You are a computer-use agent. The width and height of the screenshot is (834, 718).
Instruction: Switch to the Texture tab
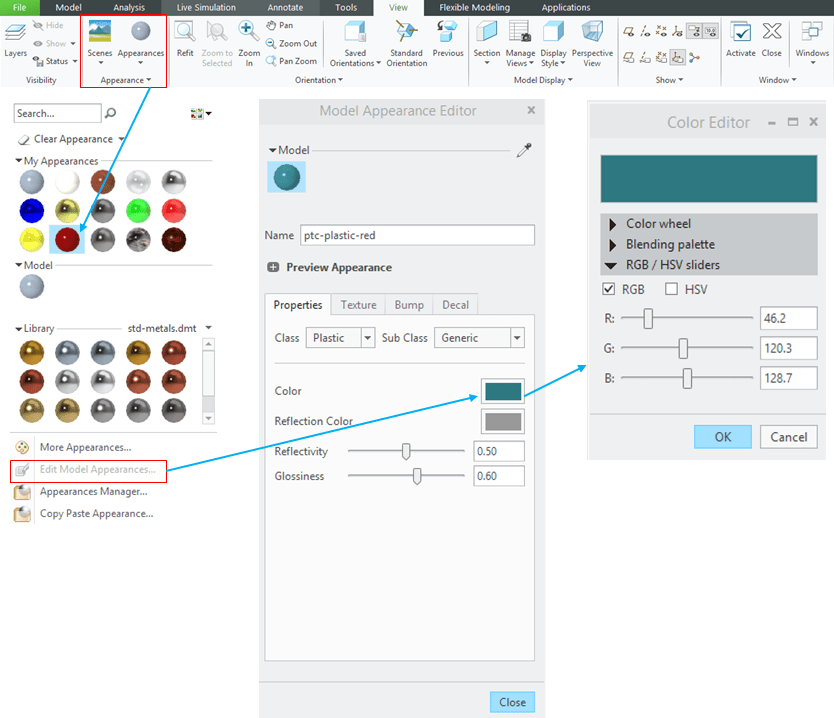click(x=358, y=305)
